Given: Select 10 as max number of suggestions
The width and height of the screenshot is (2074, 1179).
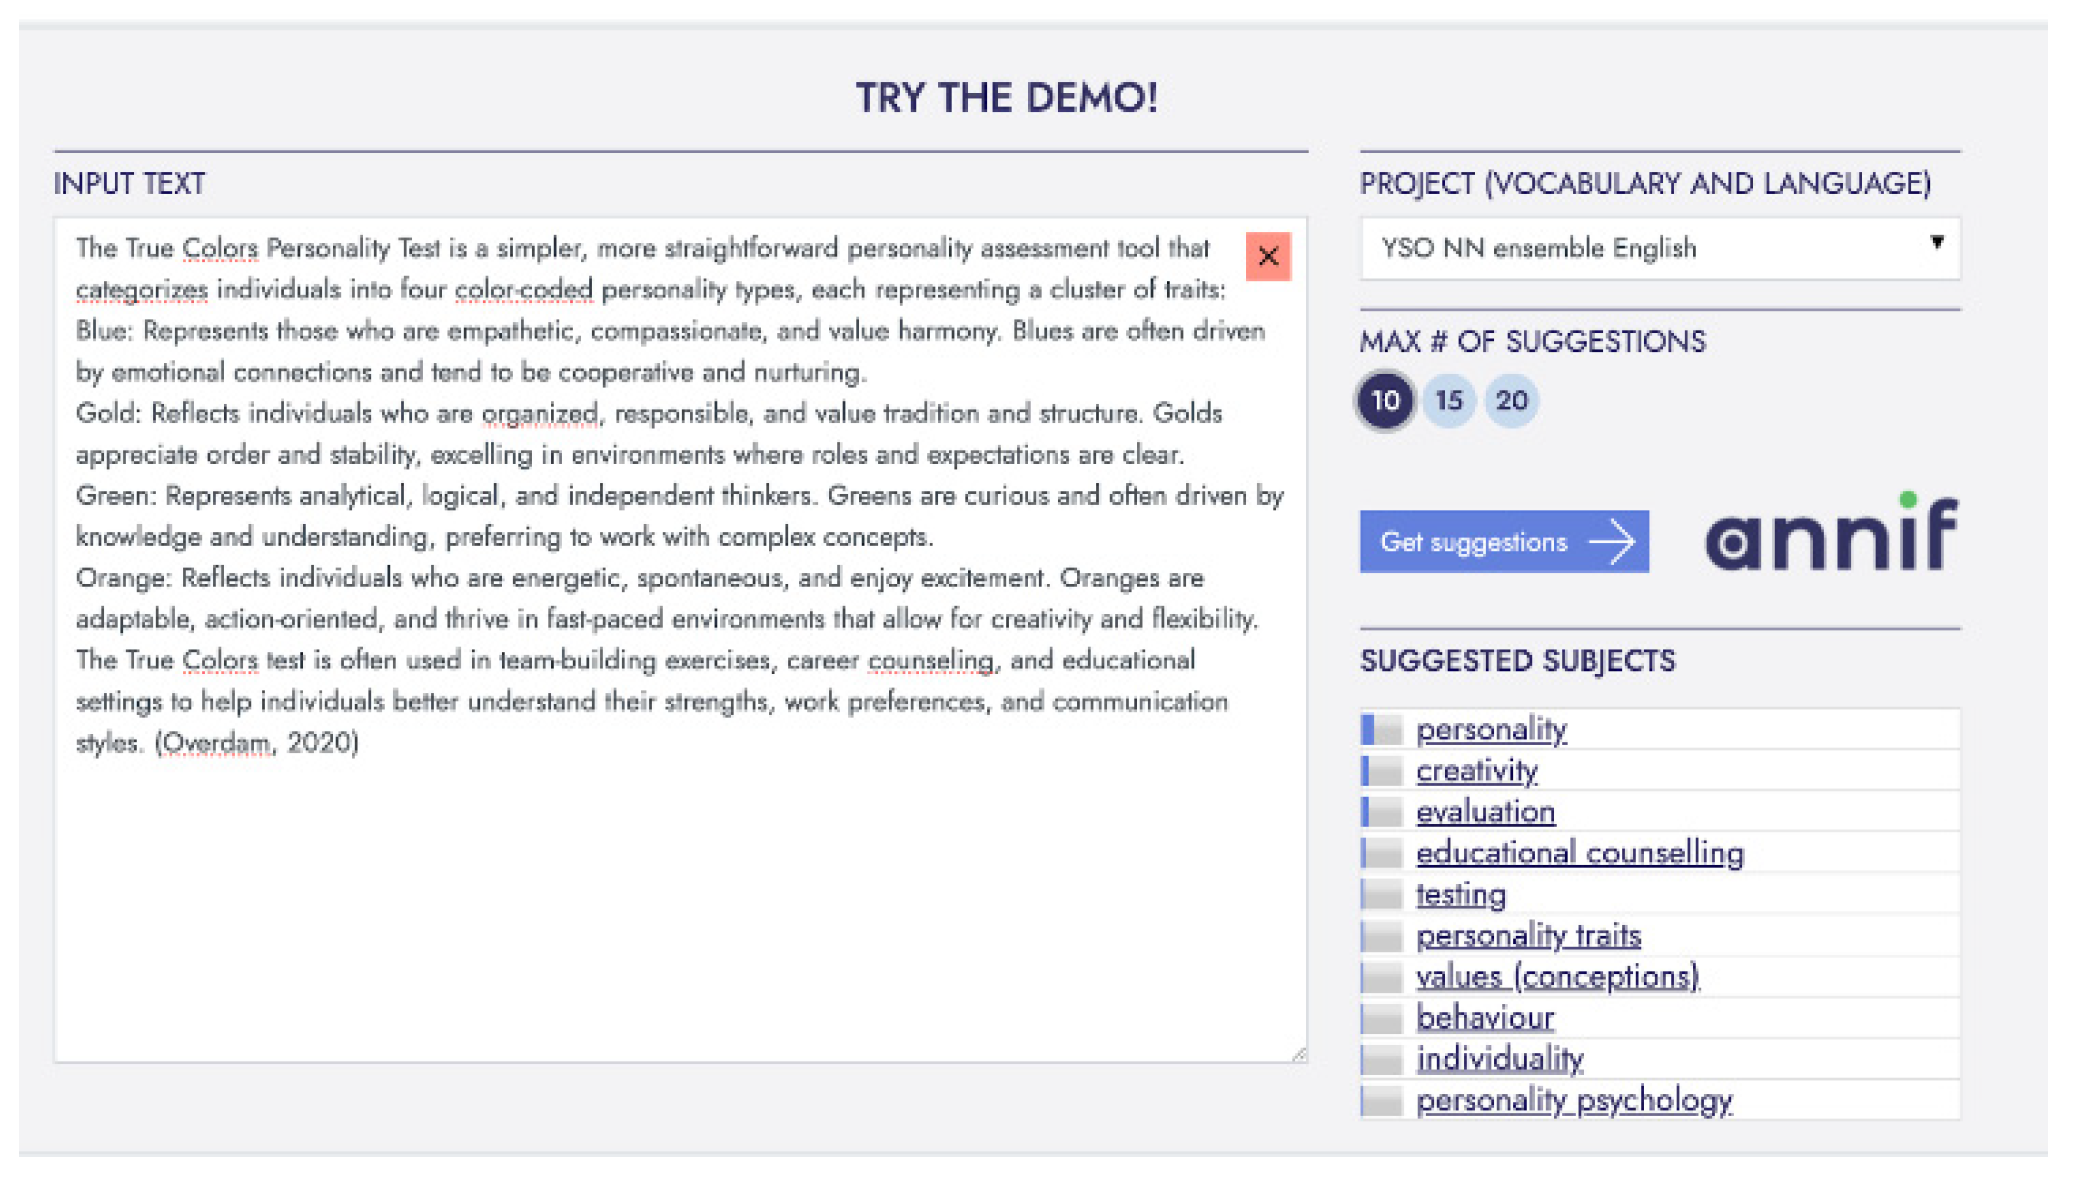Looking at the screenshot, I should click(1385, 400).
